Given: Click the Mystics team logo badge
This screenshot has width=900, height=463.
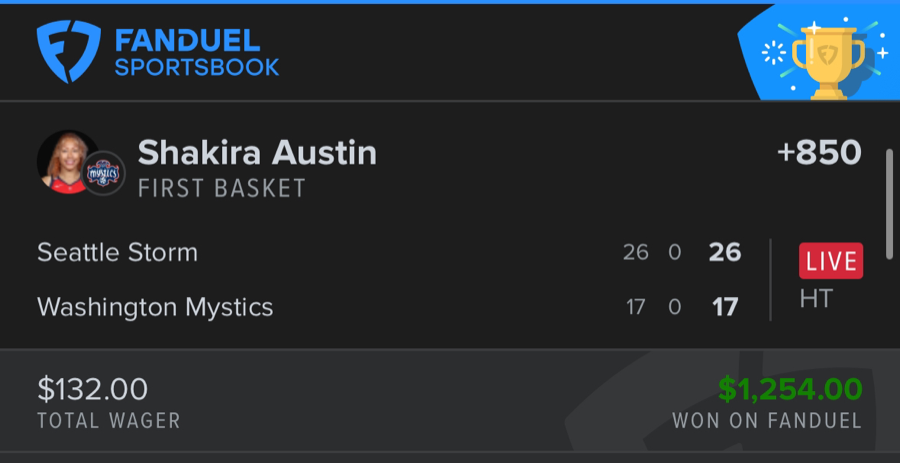Looking at the screenshot, I should [x=103, y=174].
